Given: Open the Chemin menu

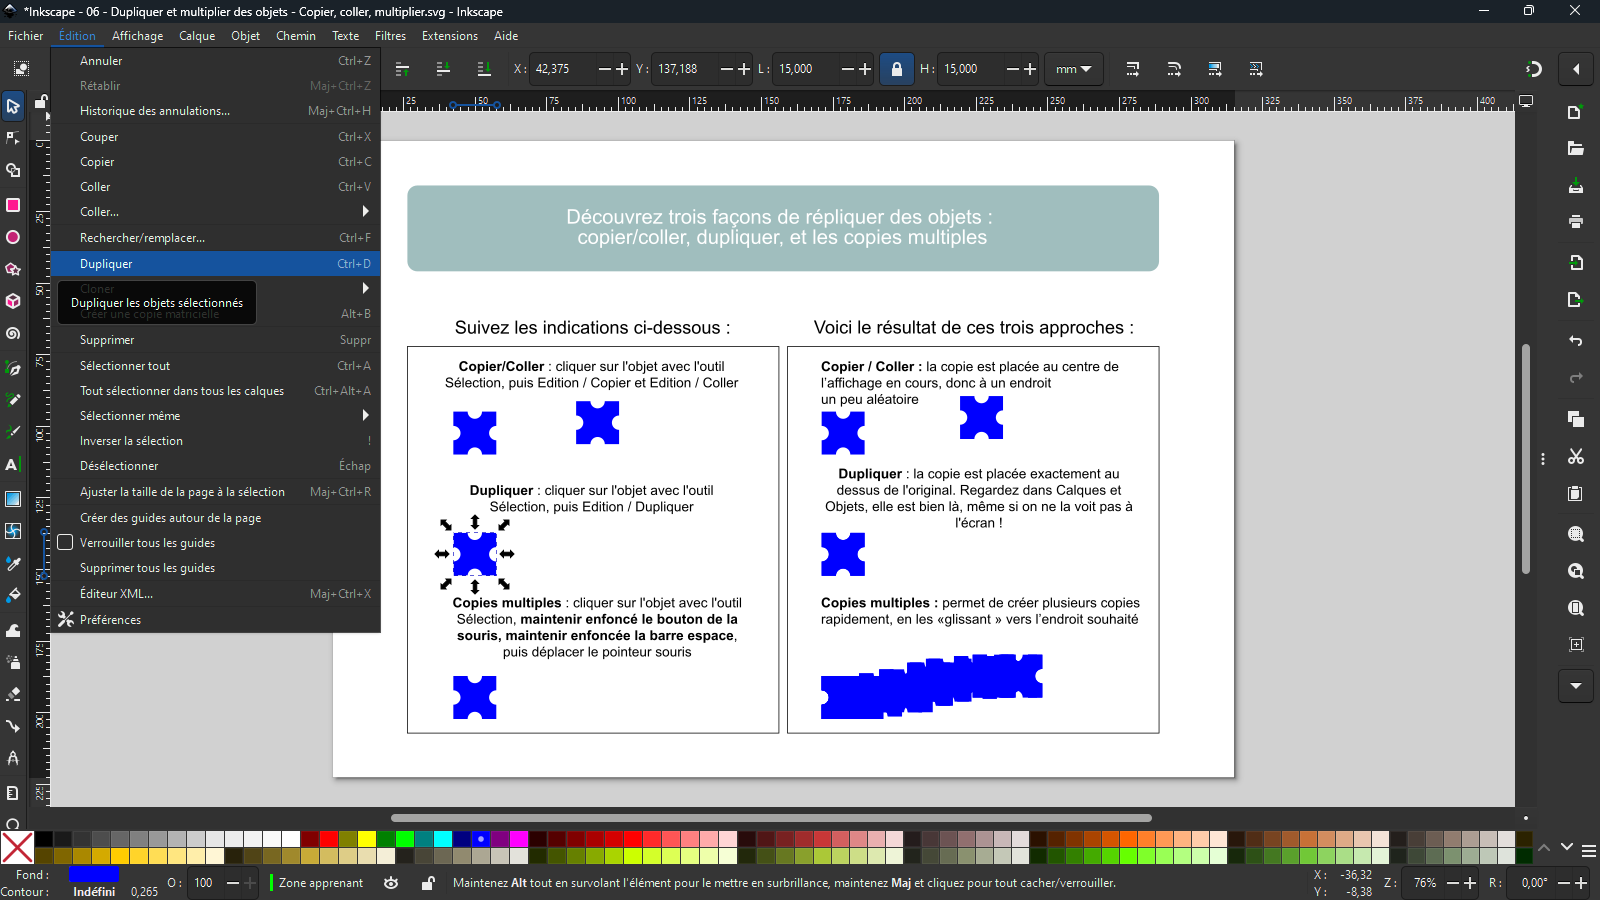Looking at the screenshot, I should 296,36.
